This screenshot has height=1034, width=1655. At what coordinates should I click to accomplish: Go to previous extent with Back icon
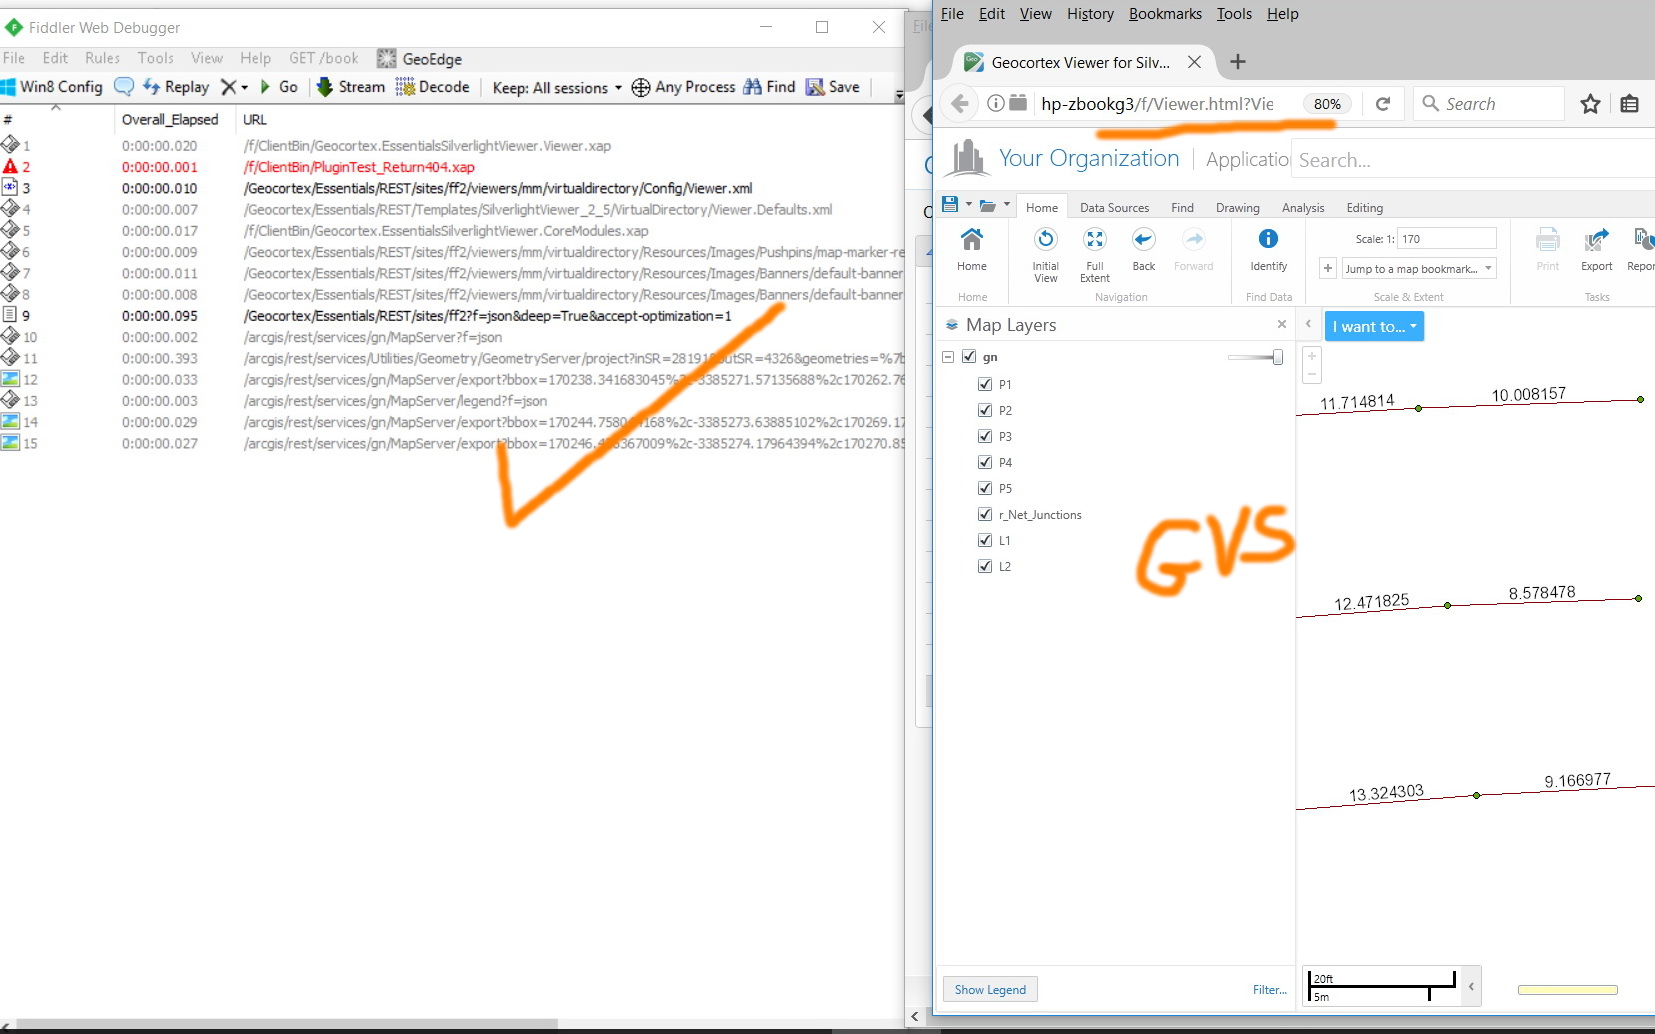[x=1143, y=240]
